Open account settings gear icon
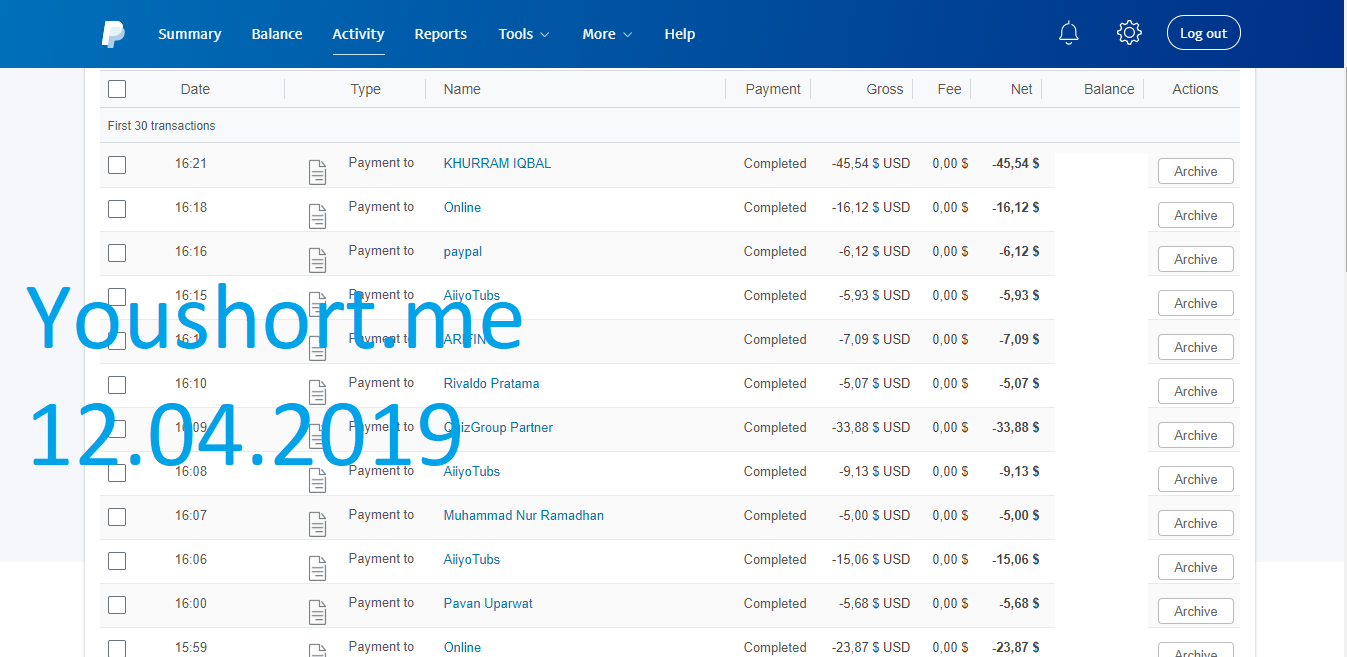The width and height of the screenshot is (1347, 657). [x=1129, y=33]
